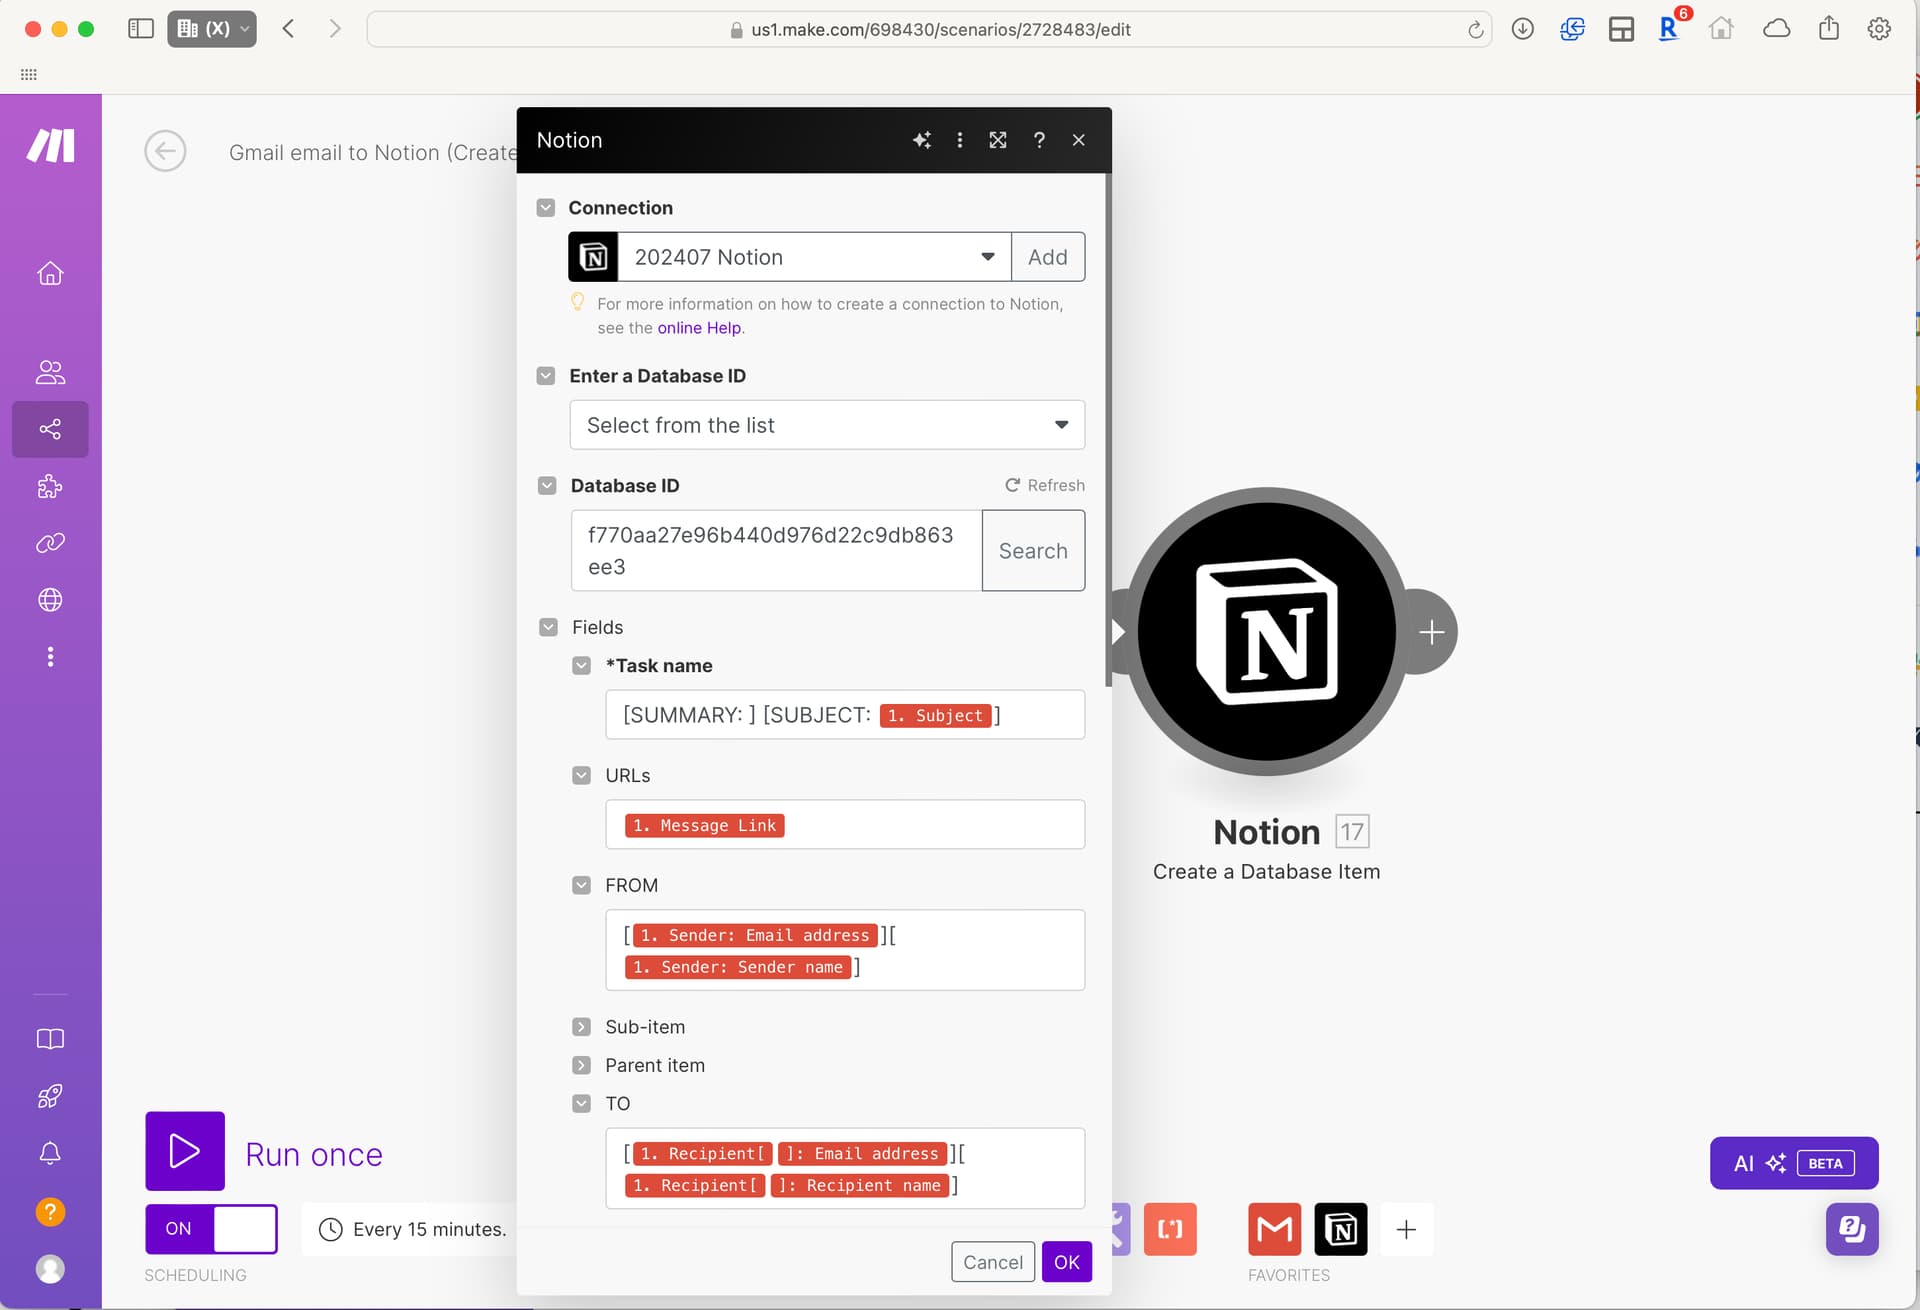The width and height of the screenshot is (1920, 1310).
Task: Click the Make logo at top of sidebar
Action: pyautogui.click(x=50, y=146)
